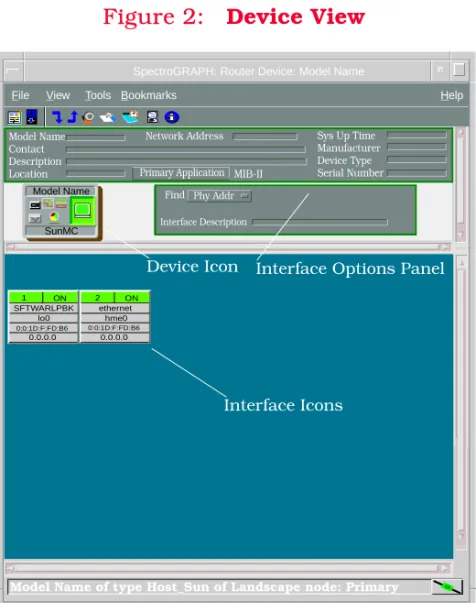The height and width of the screenshot is (603, 476).
Task: Open the Phy Addr find dropdown
Action: click(220, 196)
